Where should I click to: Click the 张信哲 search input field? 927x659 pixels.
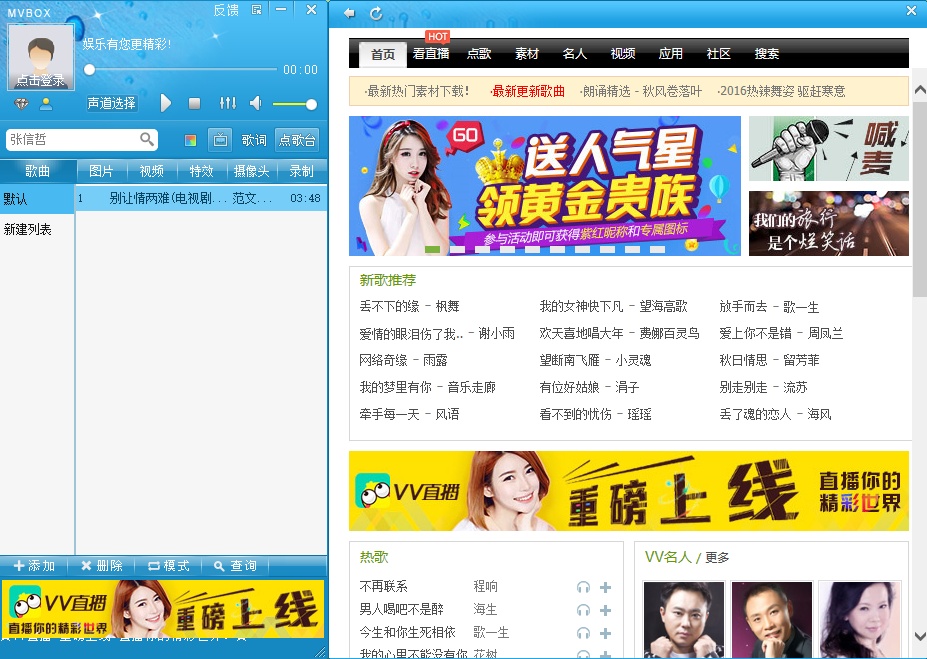point(70,140)
